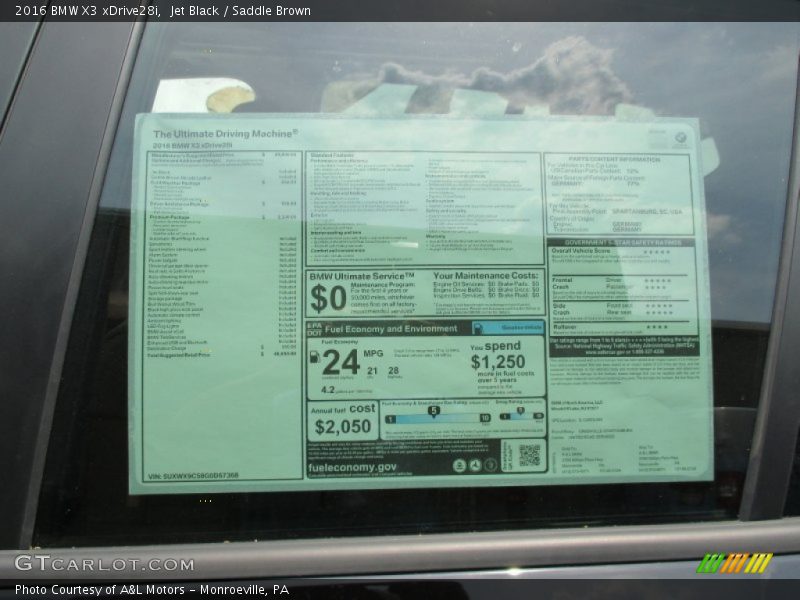Click the BMW roundel logo on sticker
800x600 pixels.
[680, 138]
